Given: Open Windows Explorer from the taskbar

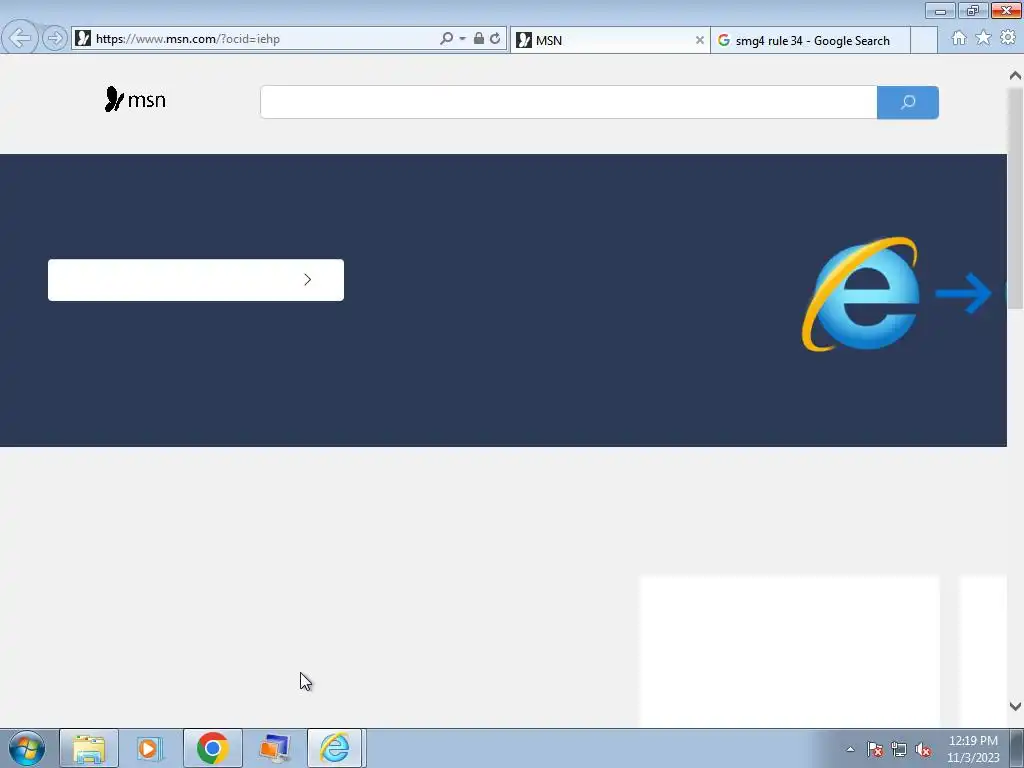Looking at the screenshot, I should coord(89,748).
